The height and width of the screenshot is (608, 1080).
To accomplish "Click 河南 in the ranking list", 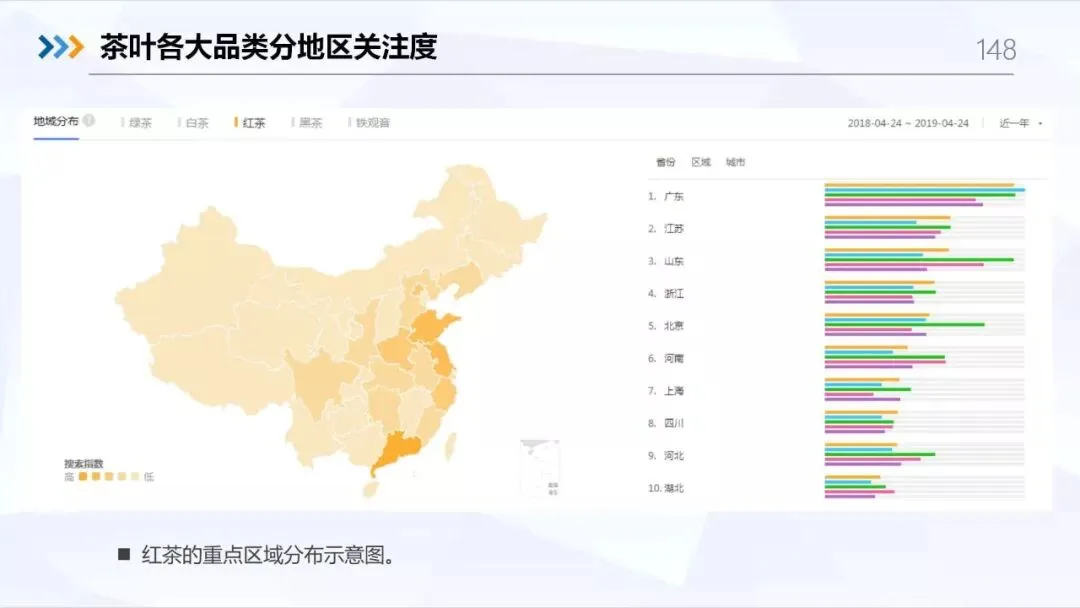I will point(674,358).
